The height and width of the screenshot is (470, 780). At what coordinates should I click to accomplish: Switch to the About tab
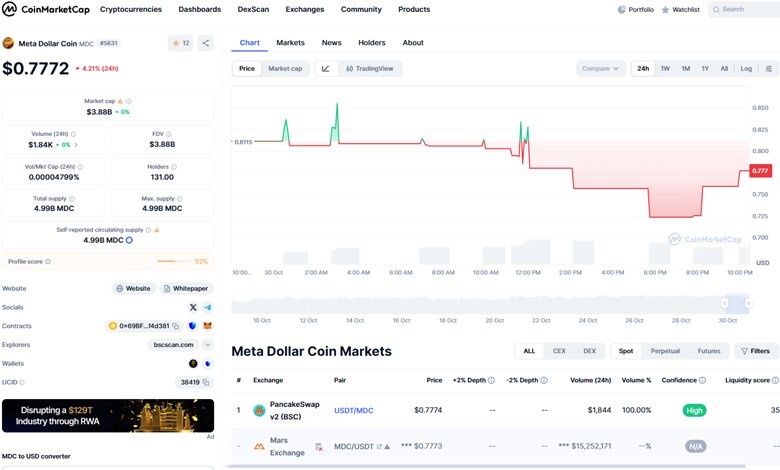(x=413, y=43)
